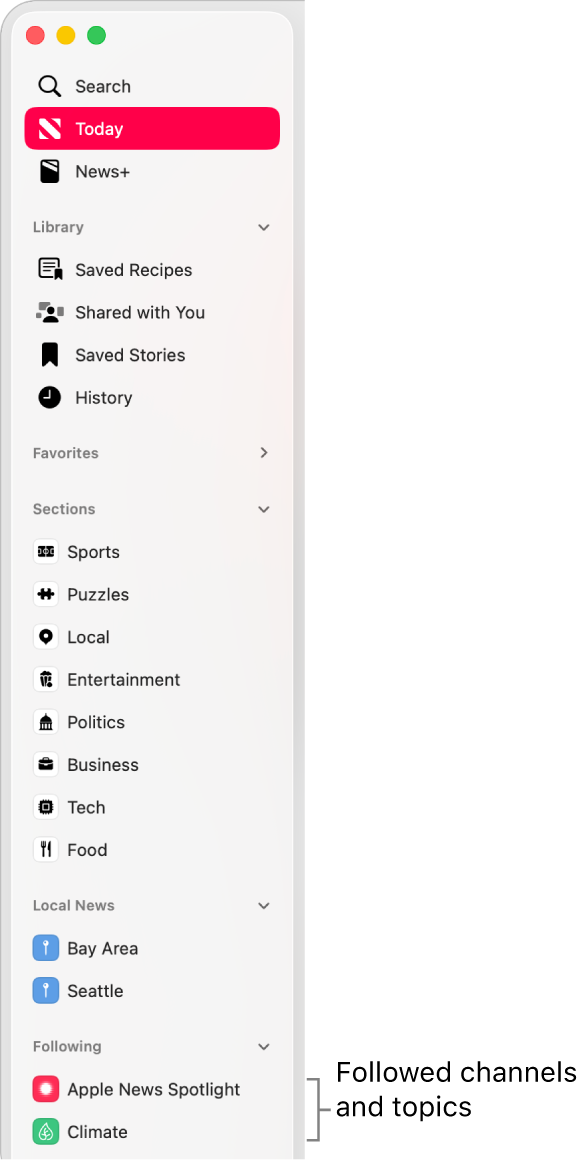
Task: Click the Apple News Spotlight channel icon
Action: (46, 1089)
